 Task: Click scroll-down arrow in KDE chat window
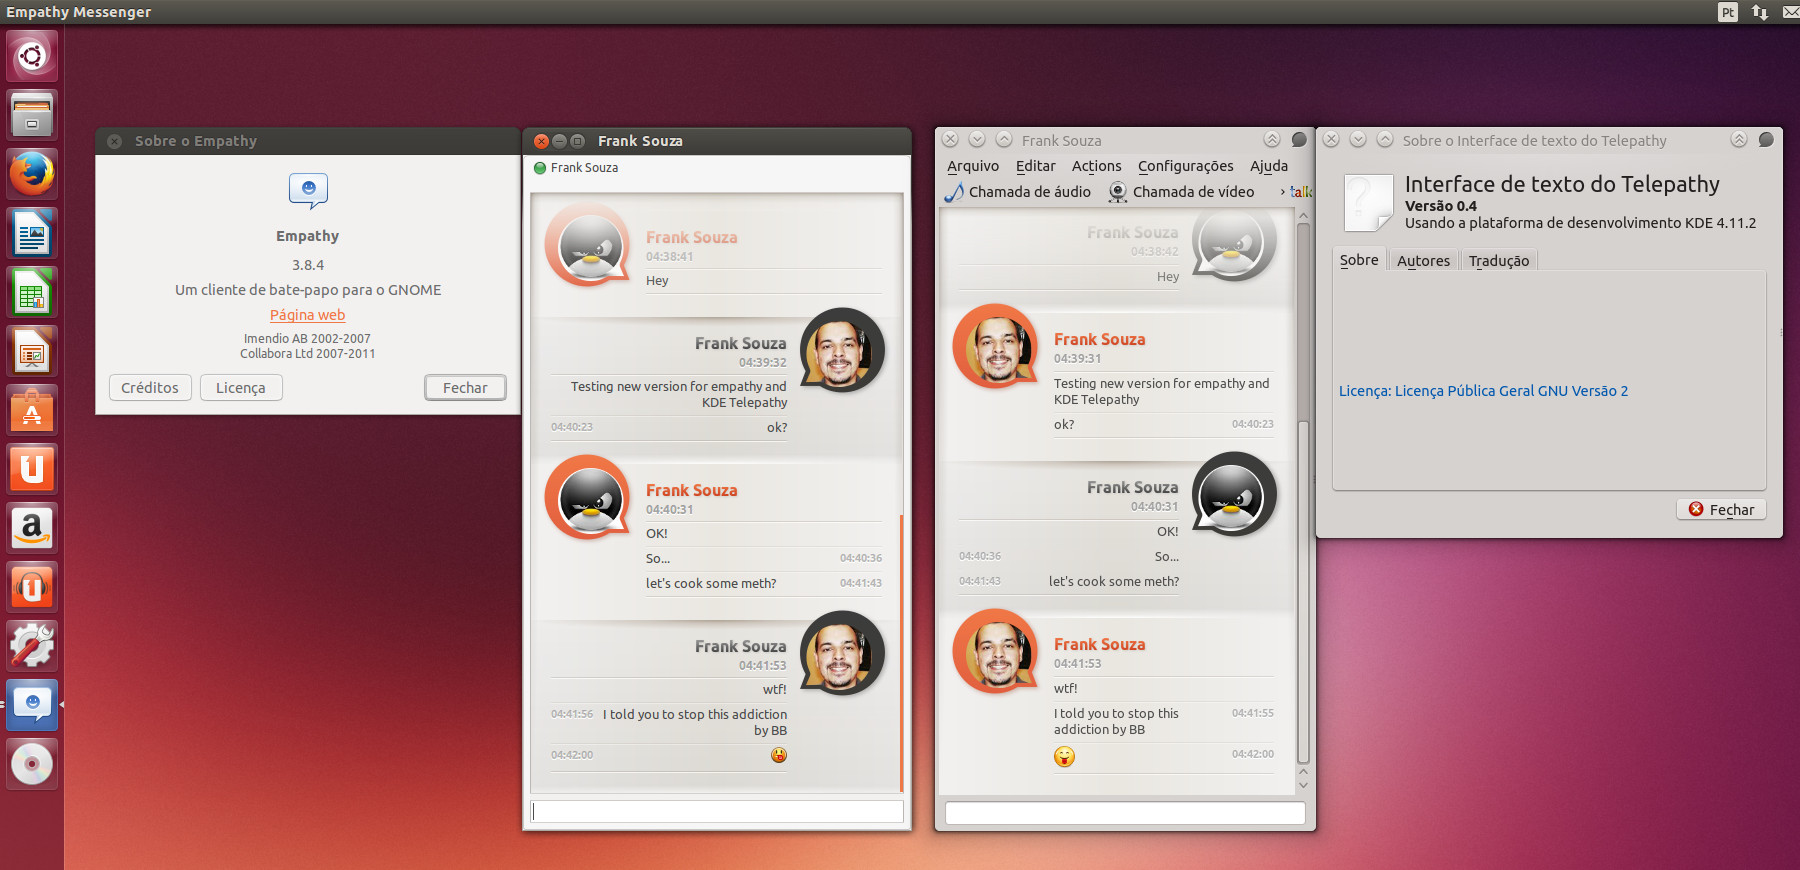click(1303, 785)
